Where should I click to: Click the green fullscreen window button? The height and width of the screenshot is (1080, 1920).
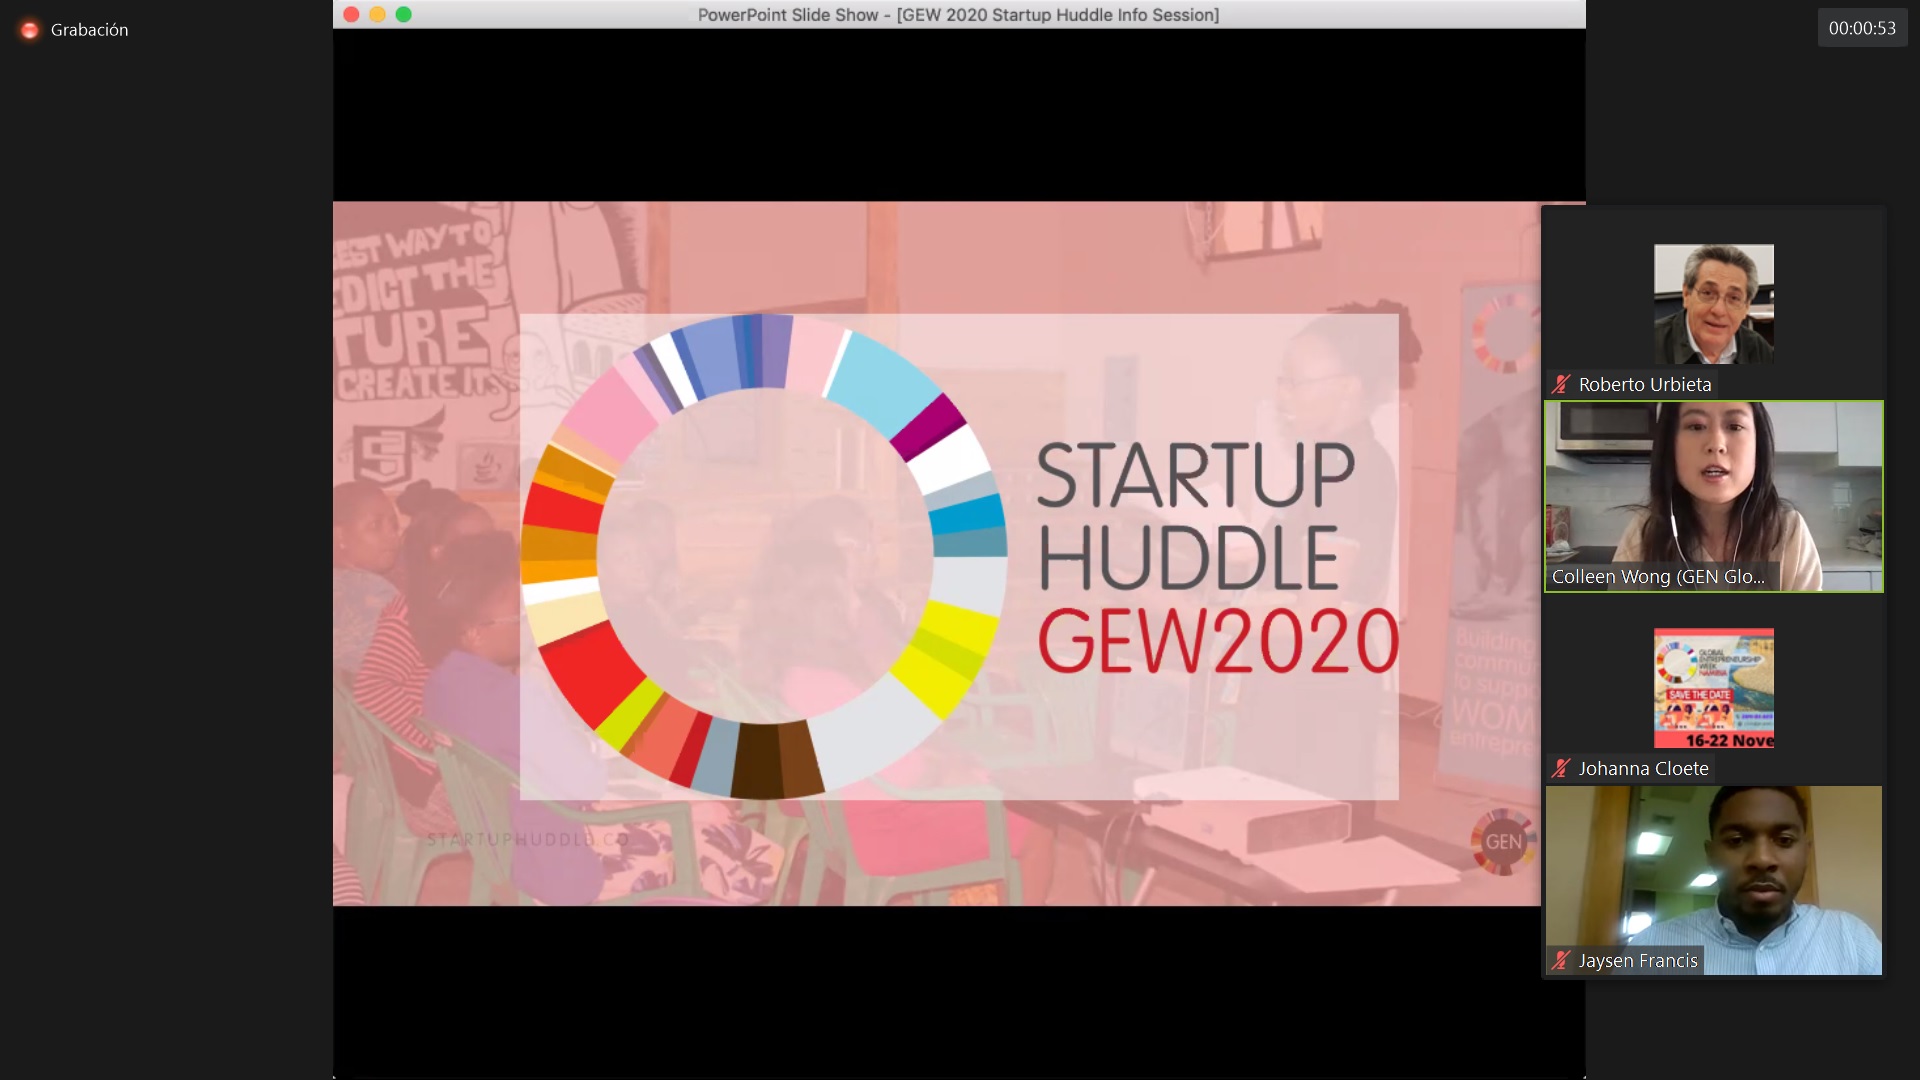point(404,14)
